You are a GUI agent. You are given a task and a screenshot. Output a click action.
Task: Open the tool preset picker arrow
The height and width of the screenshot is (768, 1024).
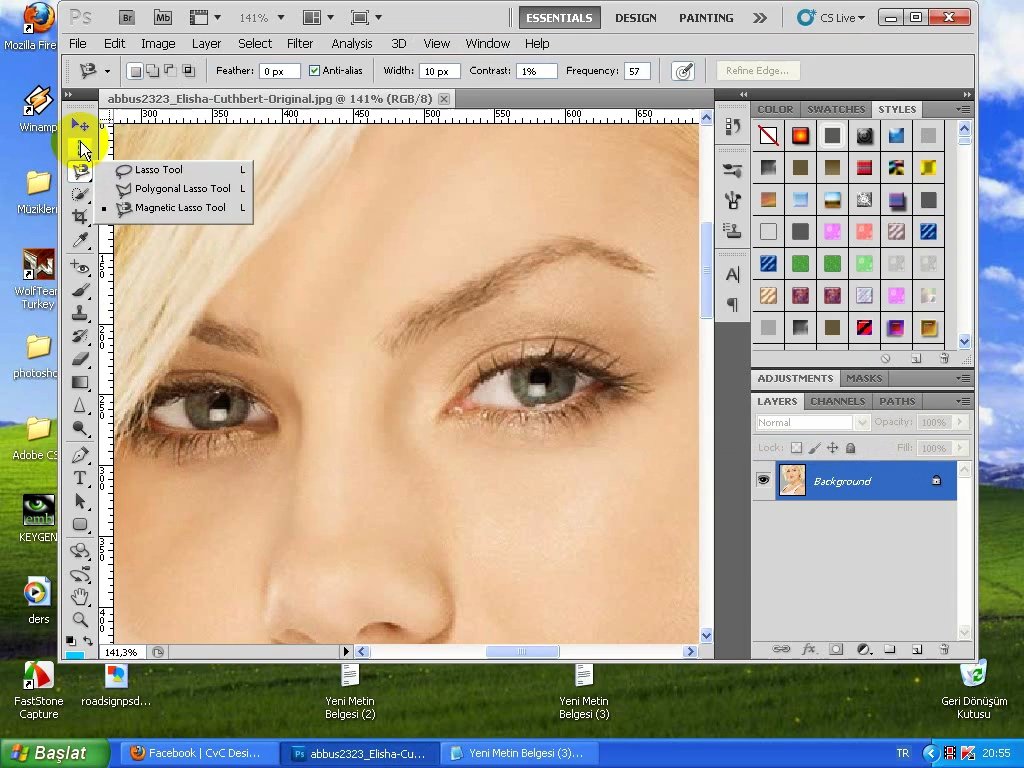click(x=107, y=71)
